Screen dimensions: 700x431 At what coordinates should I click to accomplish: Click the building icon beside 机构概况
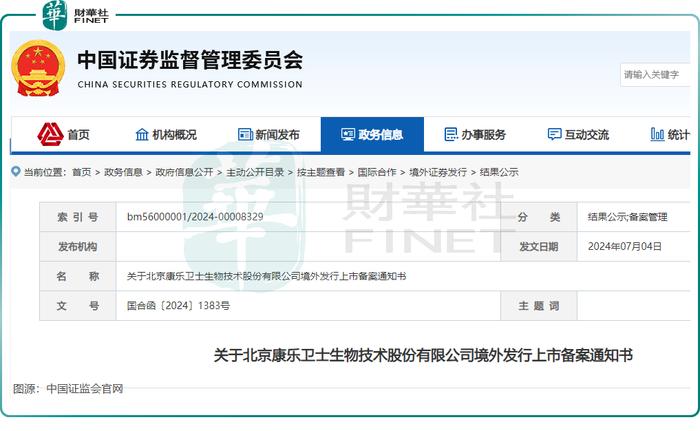coord(142,134)
